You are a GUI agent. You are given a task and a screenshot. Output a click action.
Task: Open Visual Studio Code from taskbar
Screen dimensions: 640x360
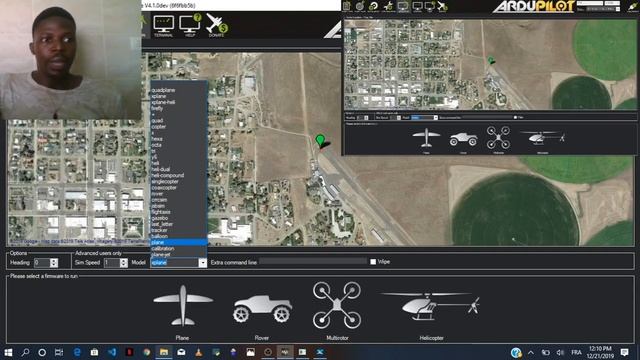[x=112, y=352]
